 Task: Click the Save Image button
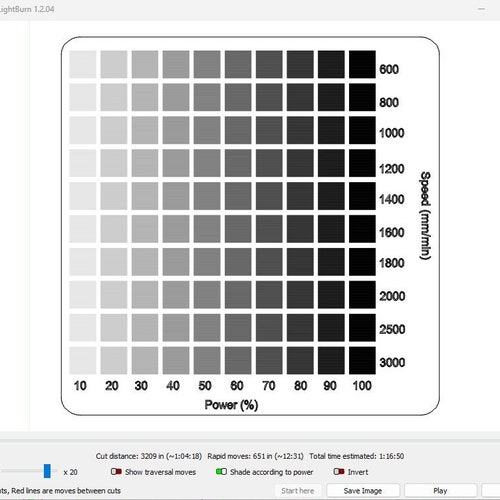[x=363, y=491]
